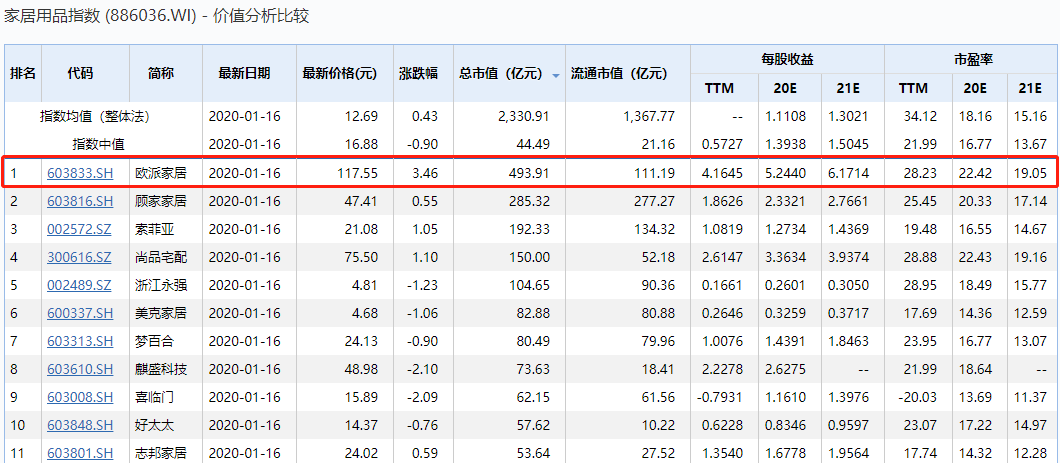Open stock code link 002489.SZ
The width and height of the screenshot is (1060, 463).
tap(80, 285)
